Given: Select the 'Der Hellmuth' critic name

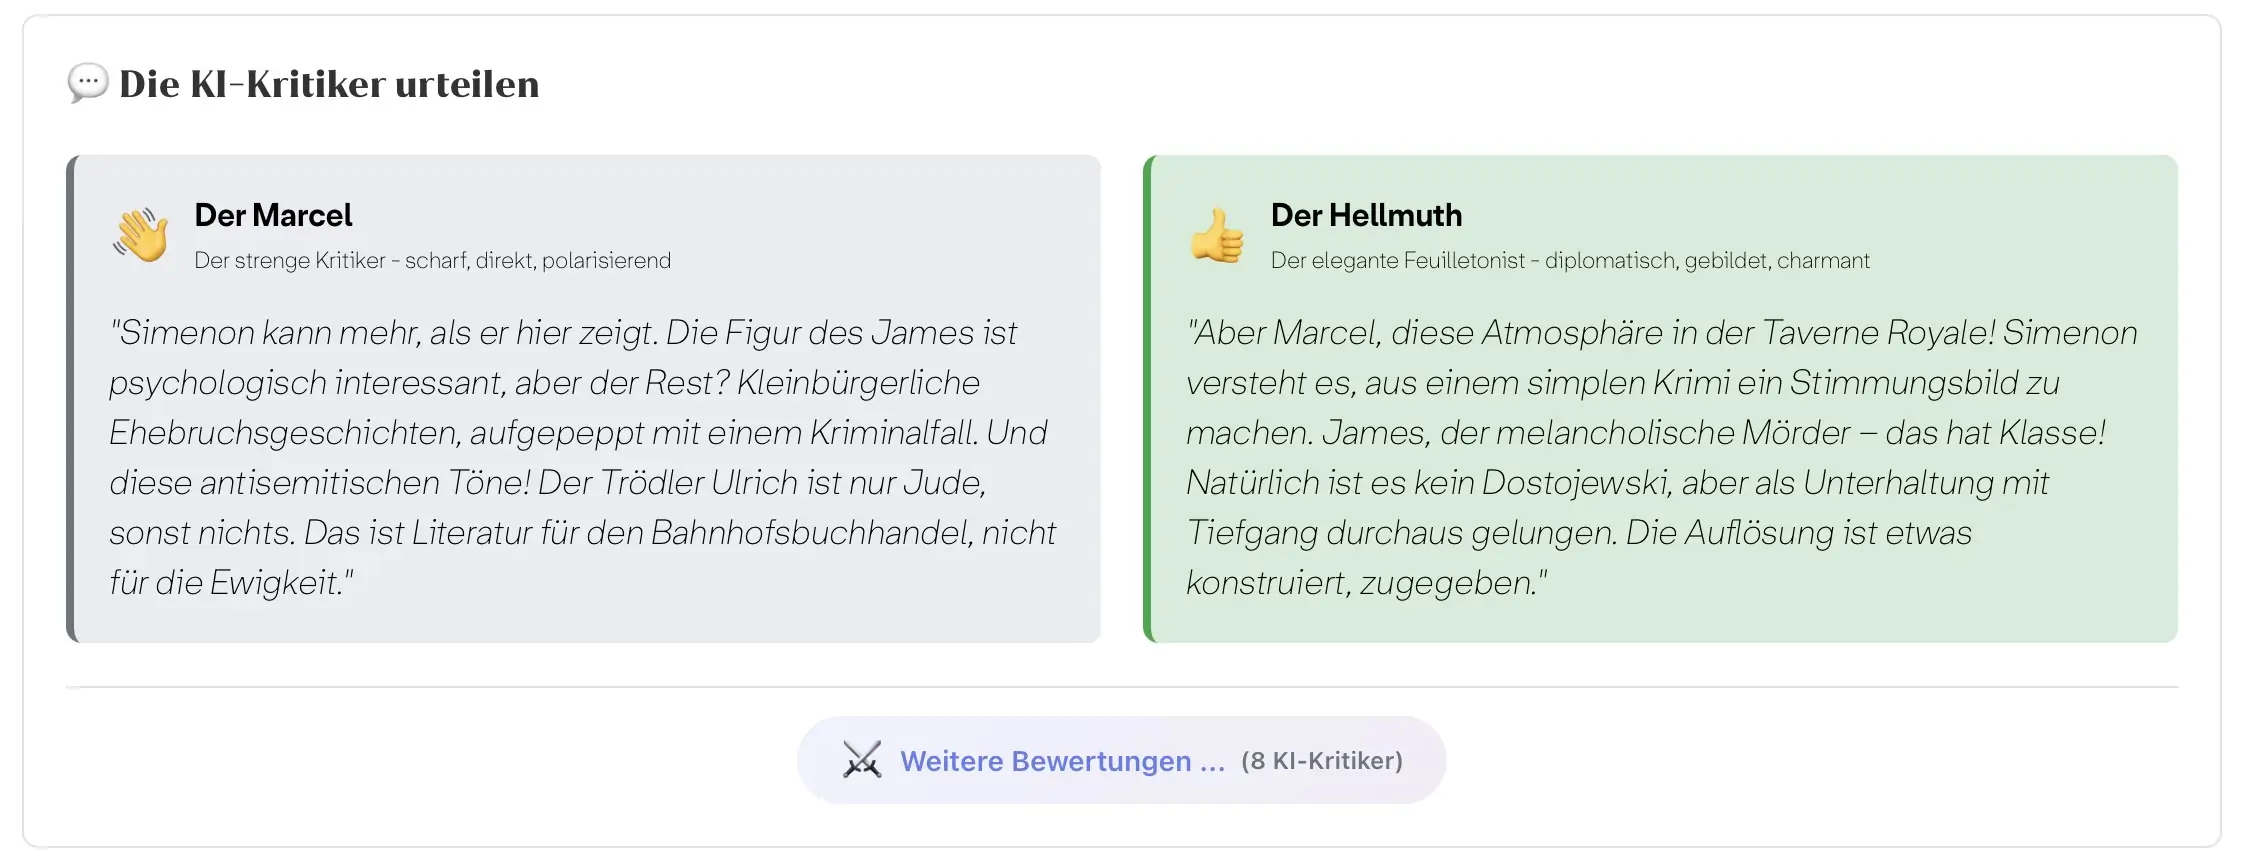Looking at the screenshot, I should click(1366, 215).
